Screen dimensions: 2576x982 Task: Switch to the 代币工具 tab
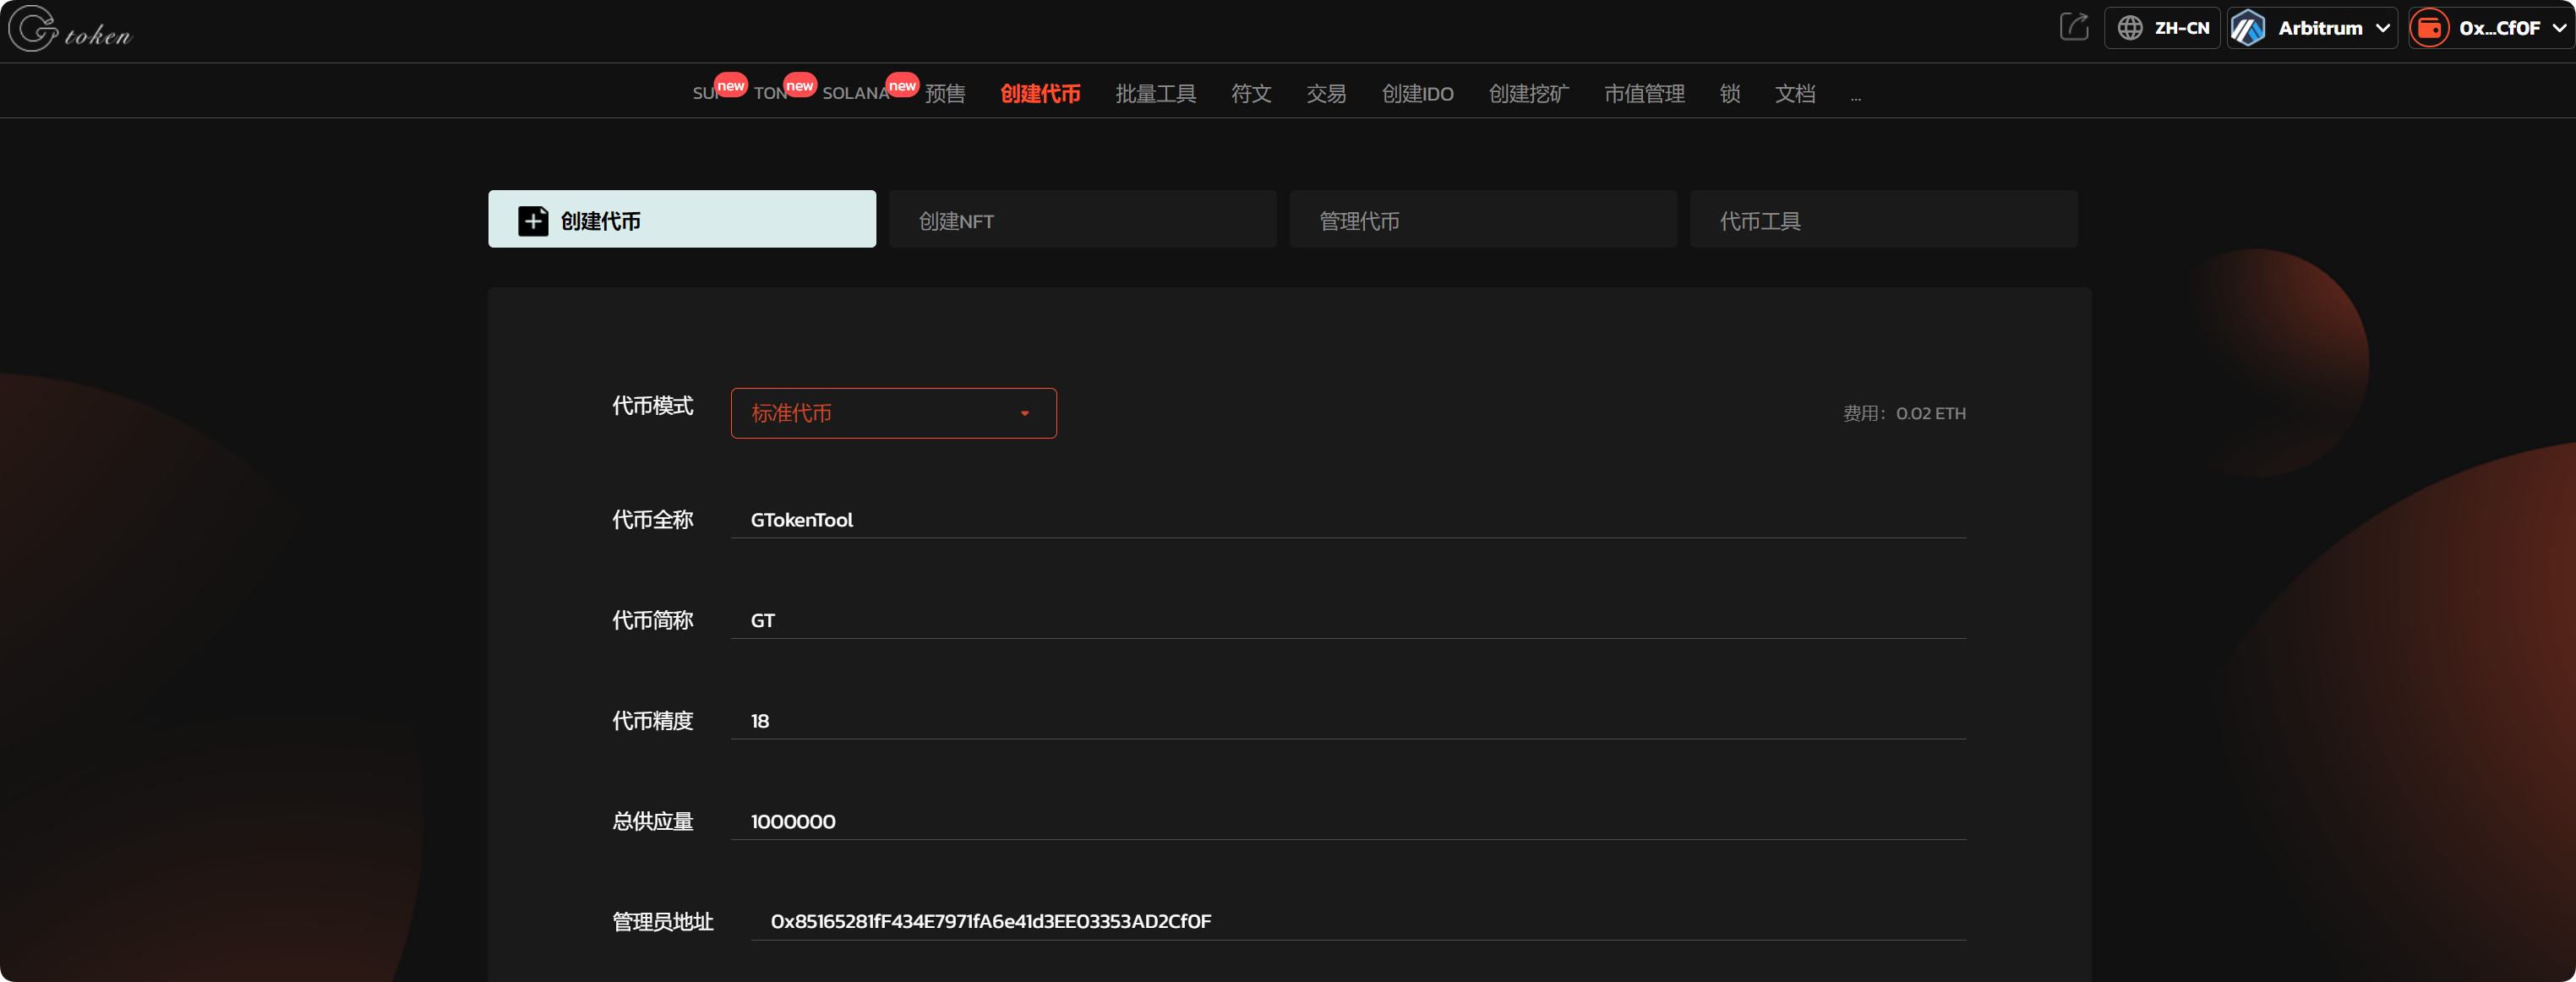[1883, 220]
